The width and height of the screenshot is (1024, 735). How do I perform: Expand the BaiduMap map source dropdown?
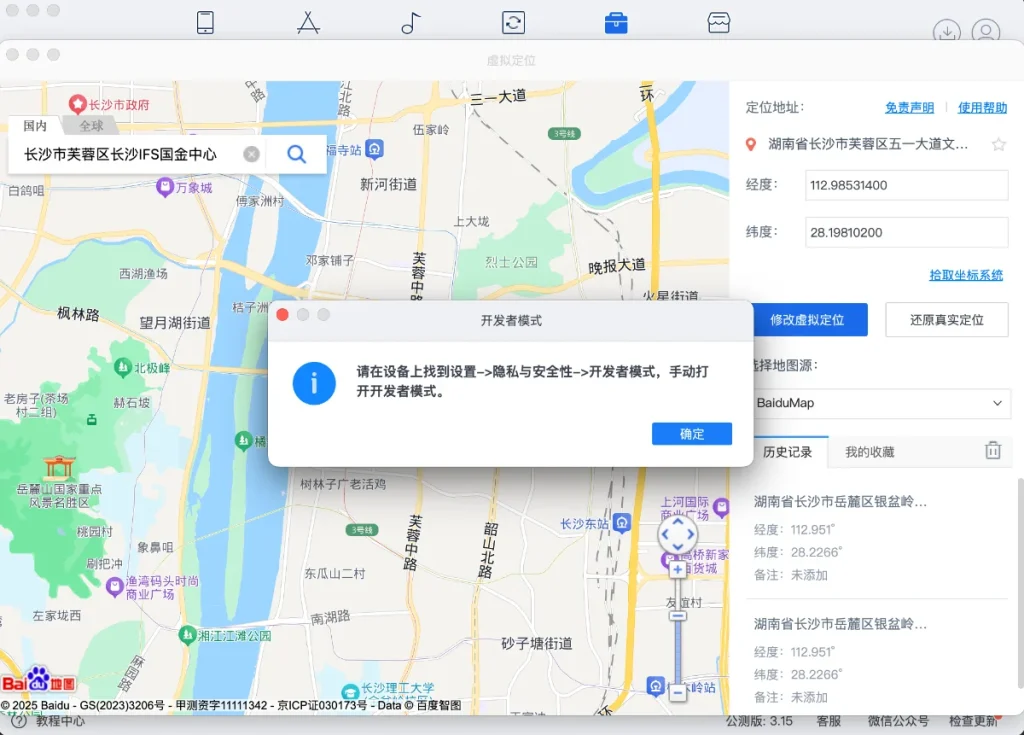pos(880,403)
